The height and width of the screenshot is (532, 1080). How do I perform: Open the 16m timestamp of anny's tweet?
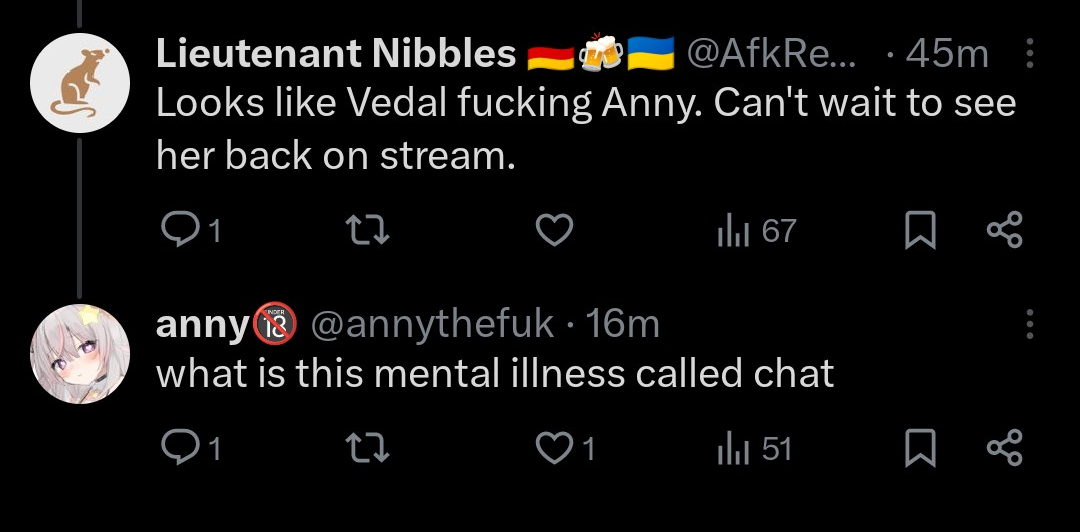tap(623, 324)
